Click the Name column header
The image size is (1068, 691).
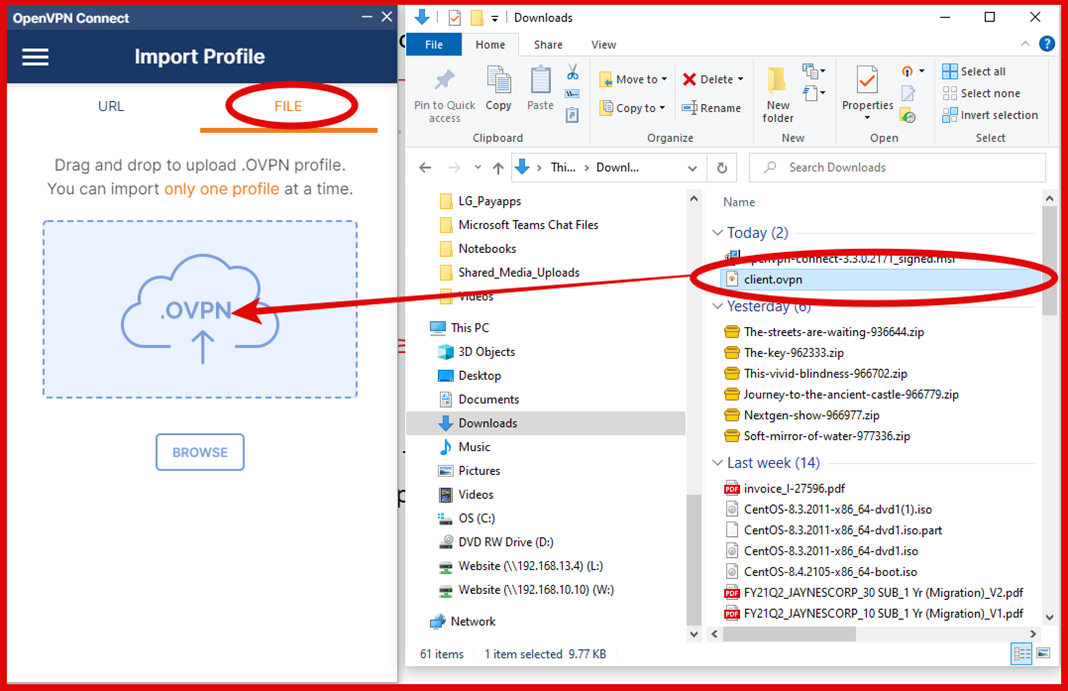tap(739, 202)
